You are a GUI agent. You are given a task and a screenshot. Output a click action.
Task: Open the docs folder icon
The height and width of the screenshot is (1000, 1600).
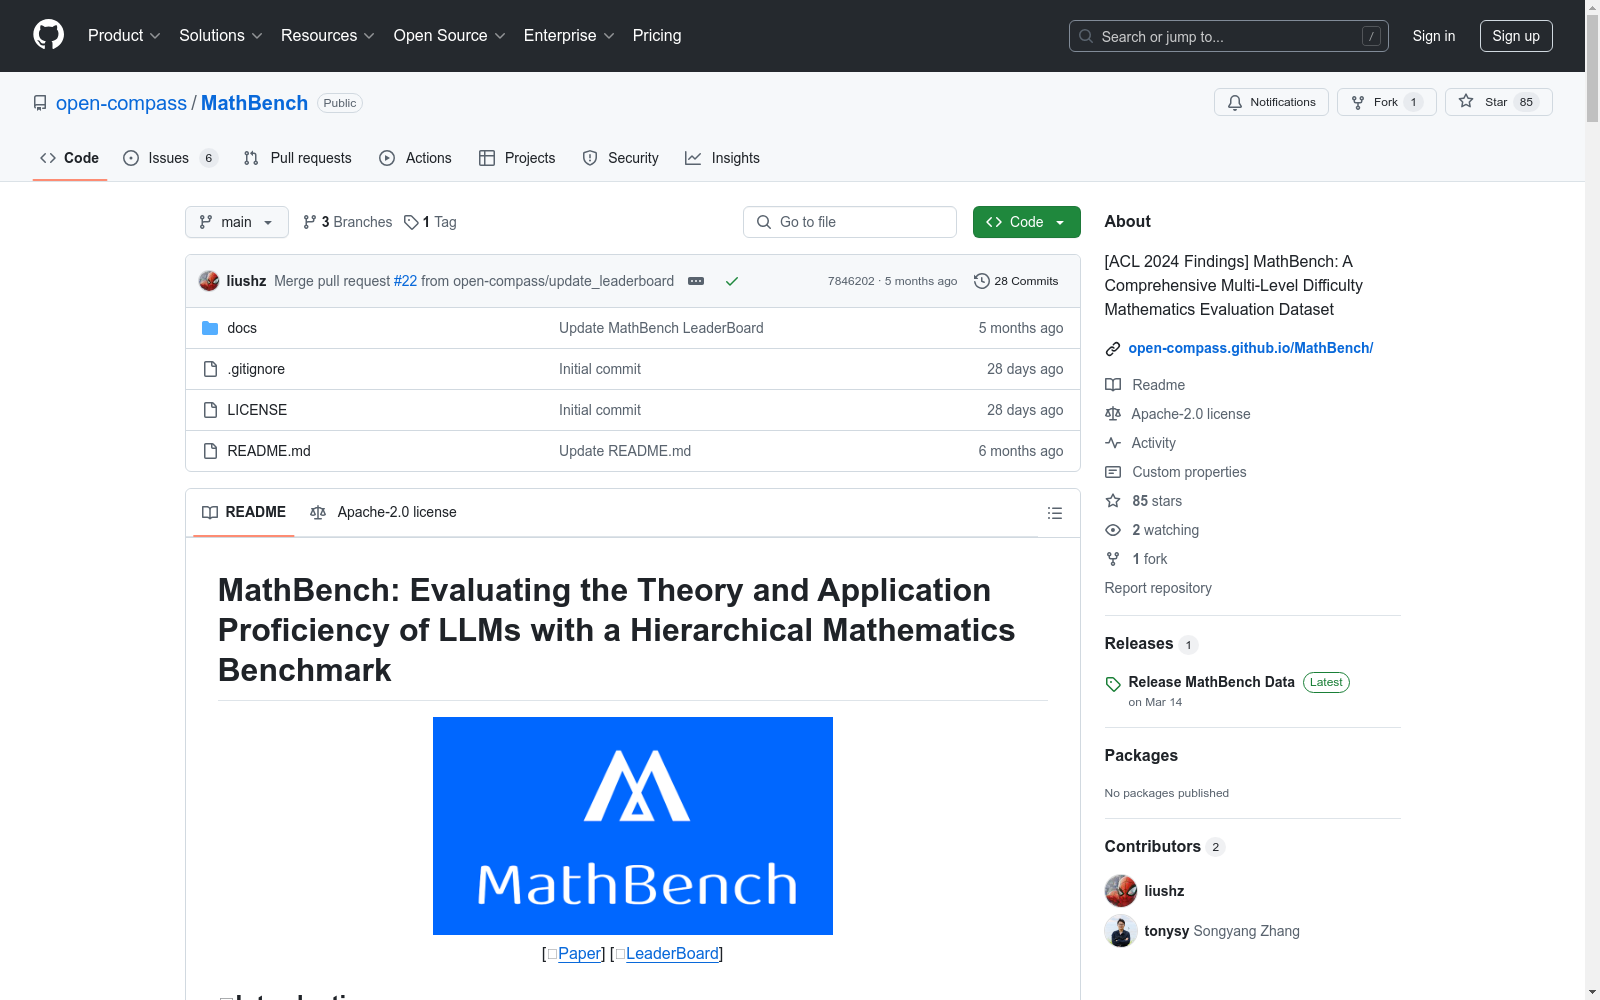pos(210,327)
